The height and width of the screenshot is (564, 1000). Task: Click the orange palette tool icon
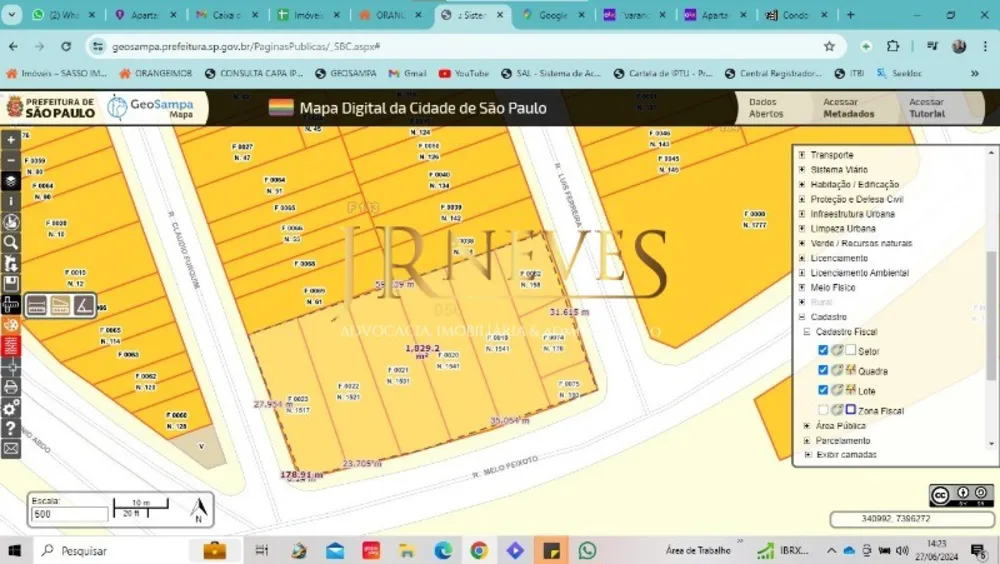(x=11, y=325)
